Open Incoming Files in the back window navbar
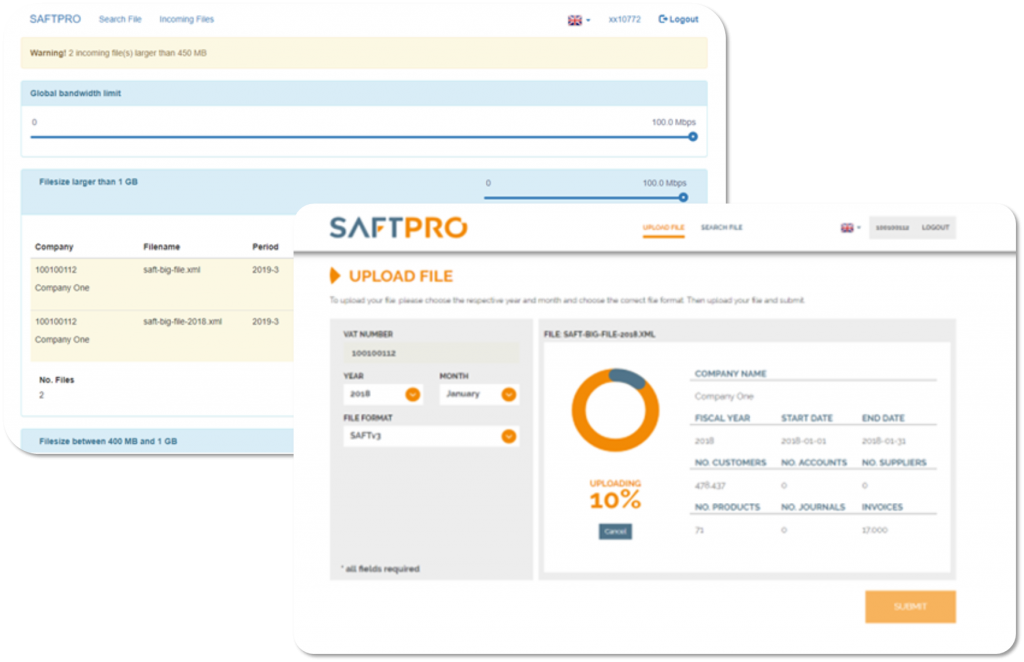 [x=187, y=20]
